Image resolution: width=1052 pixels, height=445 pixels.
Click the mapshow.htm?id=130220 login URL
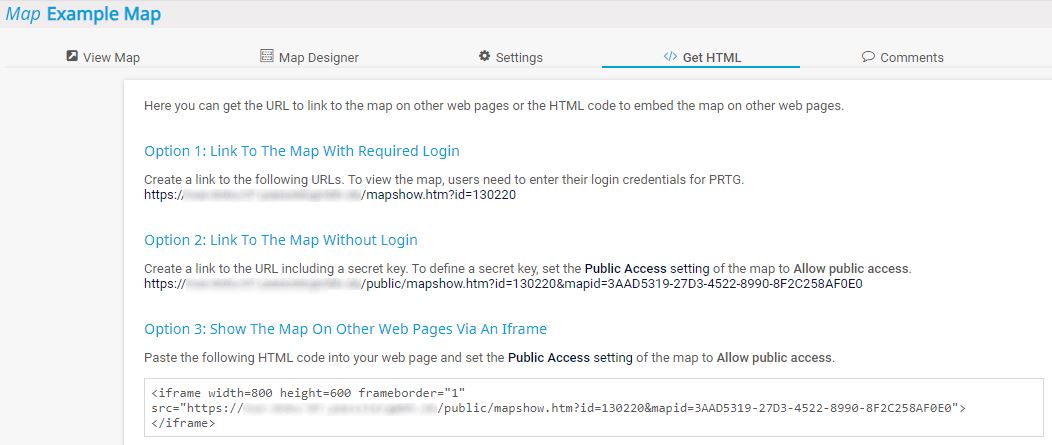click(x=330, y=195)
